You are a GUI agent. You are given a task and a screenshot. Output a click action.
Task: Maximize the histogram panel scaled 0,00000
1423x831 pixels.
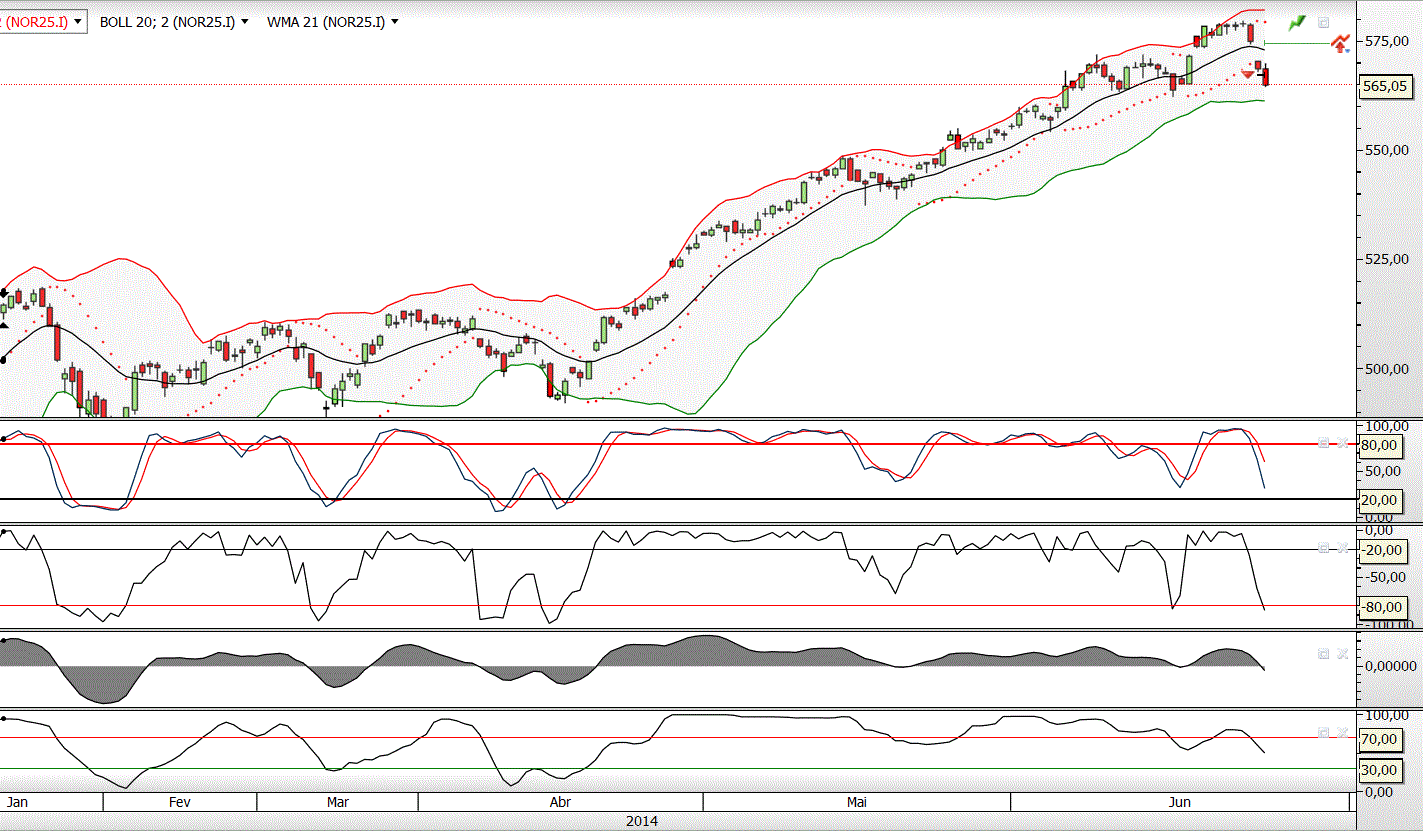click(x=1323, y=653)
